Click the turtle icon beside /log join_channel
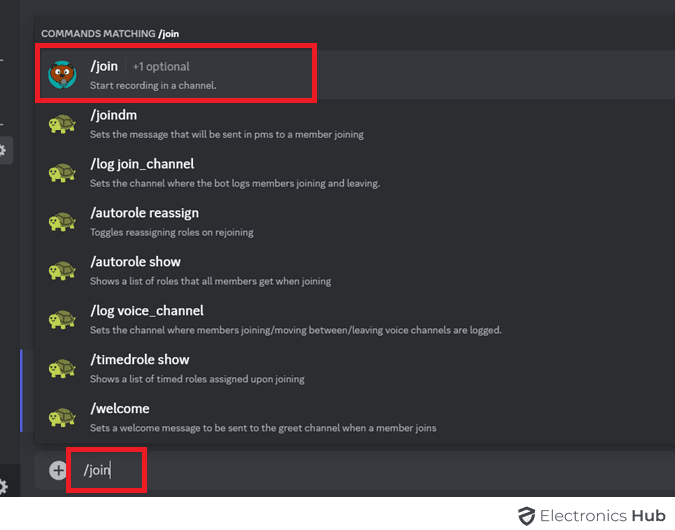 click(63, 172)
